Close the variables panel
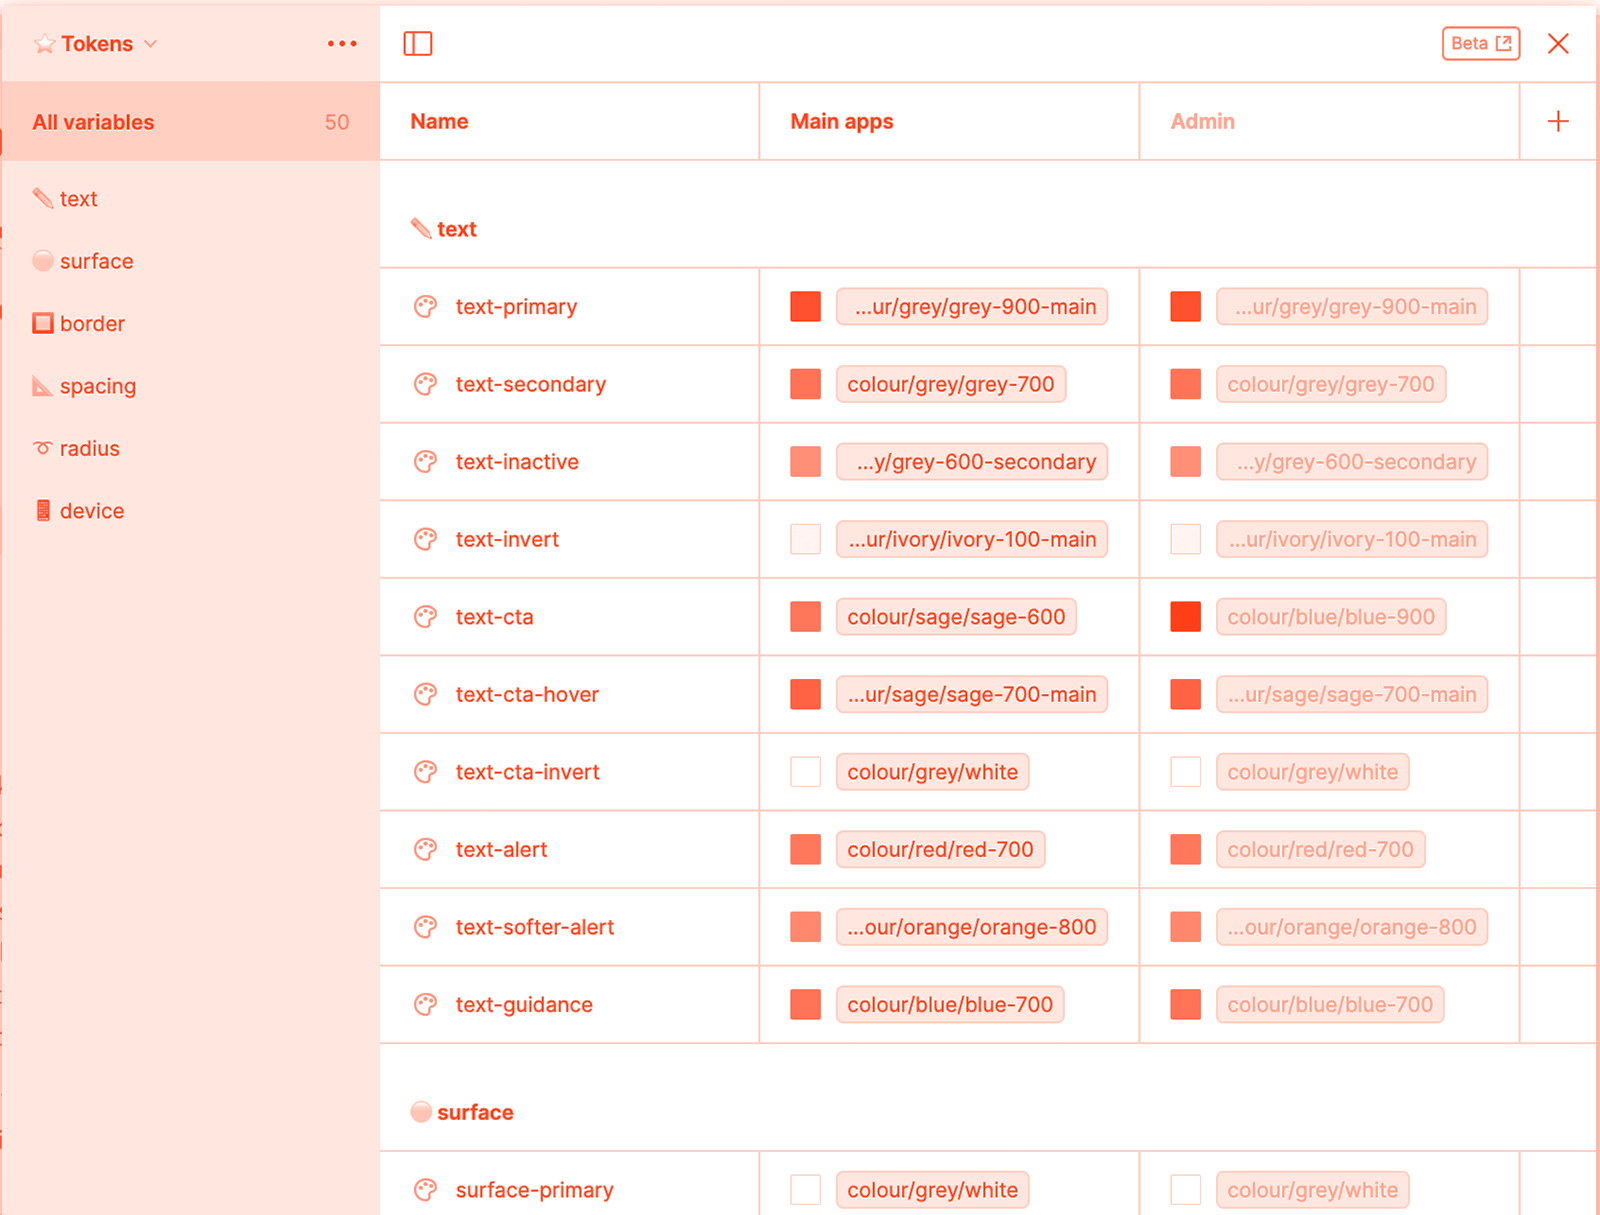 click(x=1557, y=44)
